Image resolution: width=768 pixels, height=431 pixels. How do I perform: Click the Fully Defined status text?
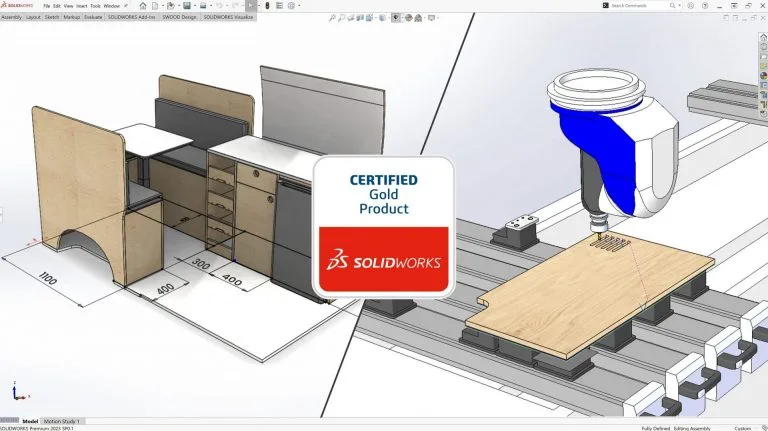[655, 429]
